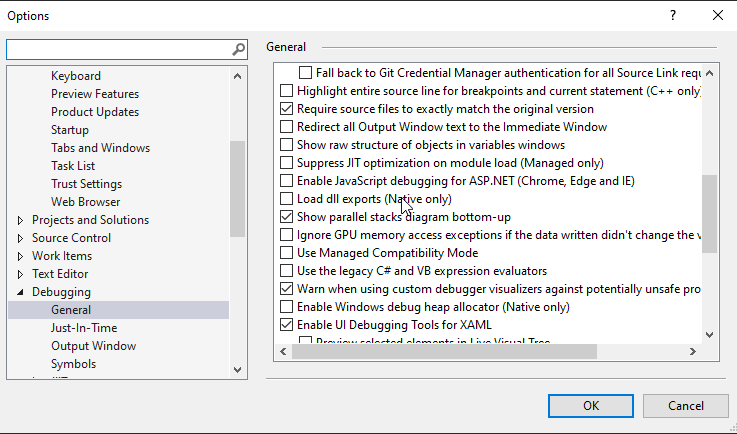Enable JavaScript debugging for ASP.NET
Screen dimensions: 737x434
coord(286,181)
